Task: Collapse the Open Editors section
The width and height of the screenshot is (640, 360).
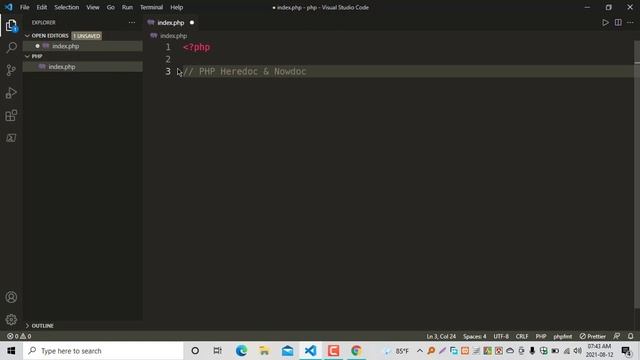Action: [46, 36]
